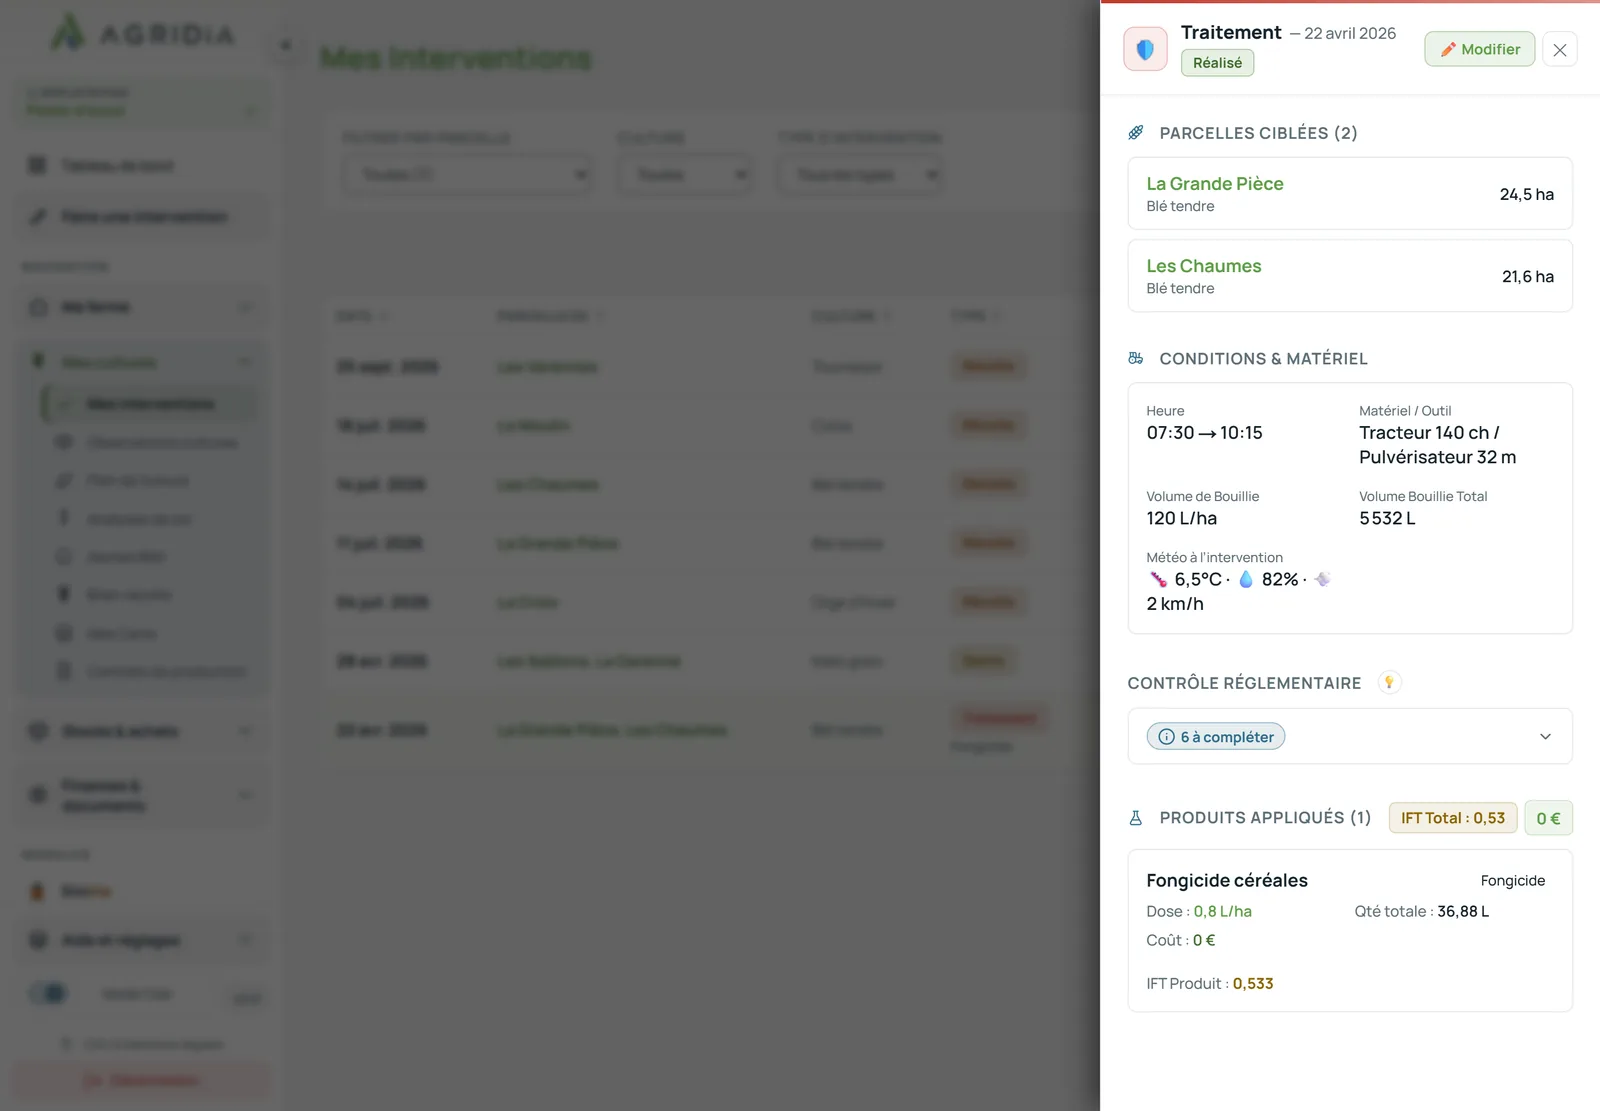Click the water drop humidity icon

pos(1246,579)
